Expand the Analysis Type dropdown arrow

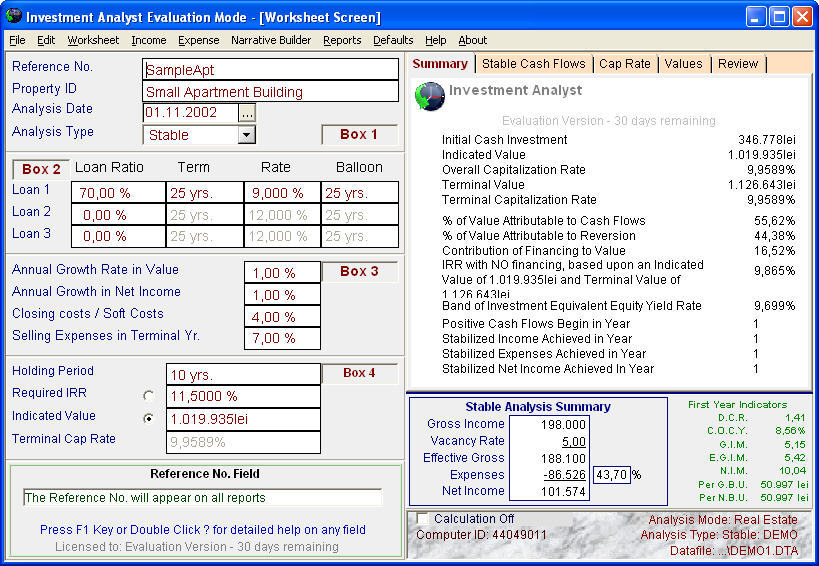click(246, 135)
